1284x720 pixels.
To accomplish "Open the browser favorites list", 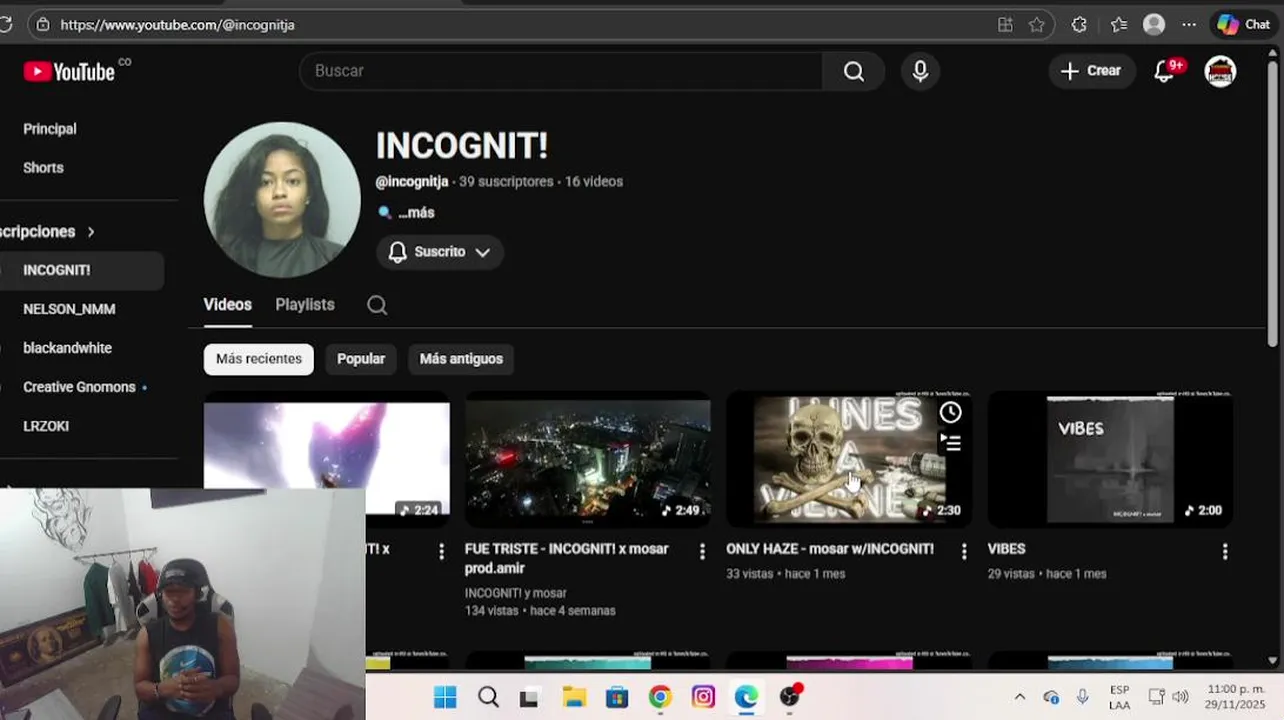I will (1118, 24).
